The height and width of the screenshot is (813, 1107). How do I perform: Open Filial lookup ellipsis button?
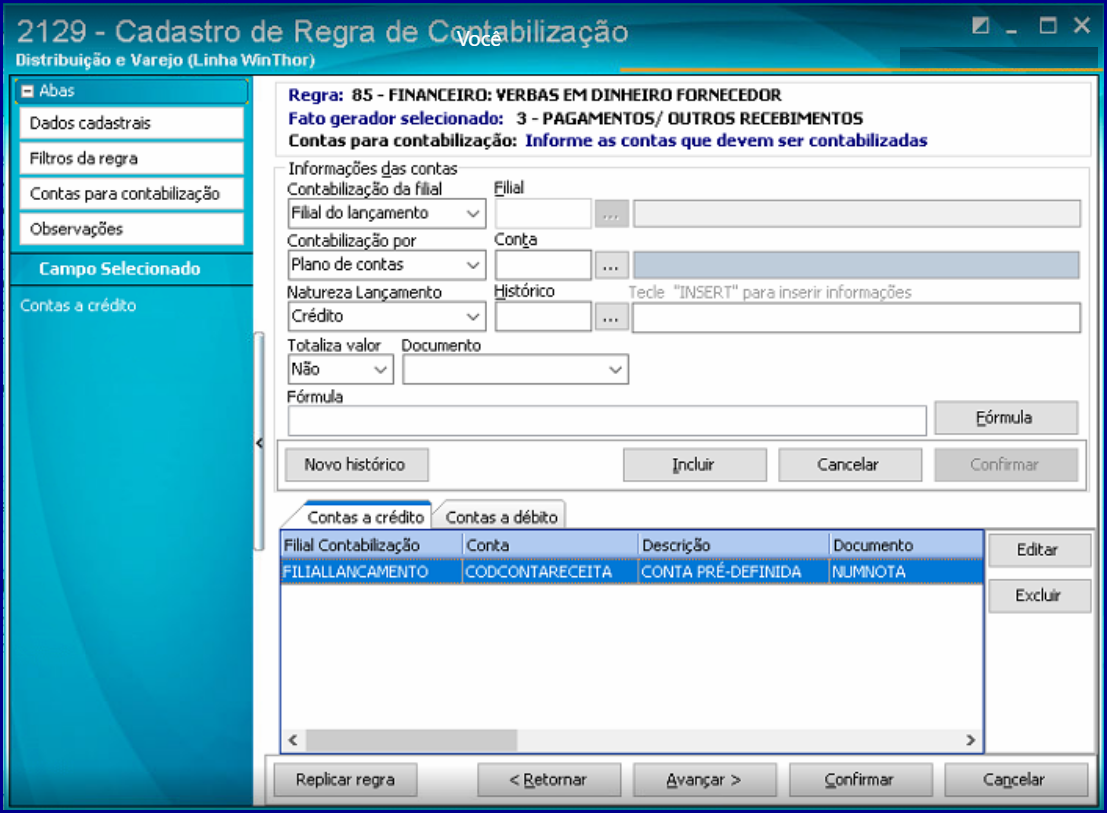(x=611, y=214)
